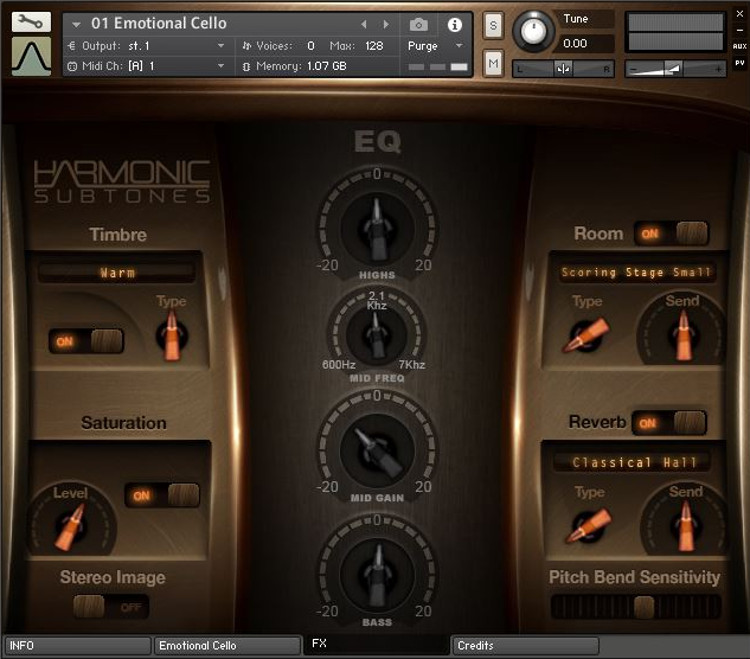Image resolution: width=750 pixels, height=659 pixels.
Task: Solo the instrument with S button
Action: tap(494, 25)
